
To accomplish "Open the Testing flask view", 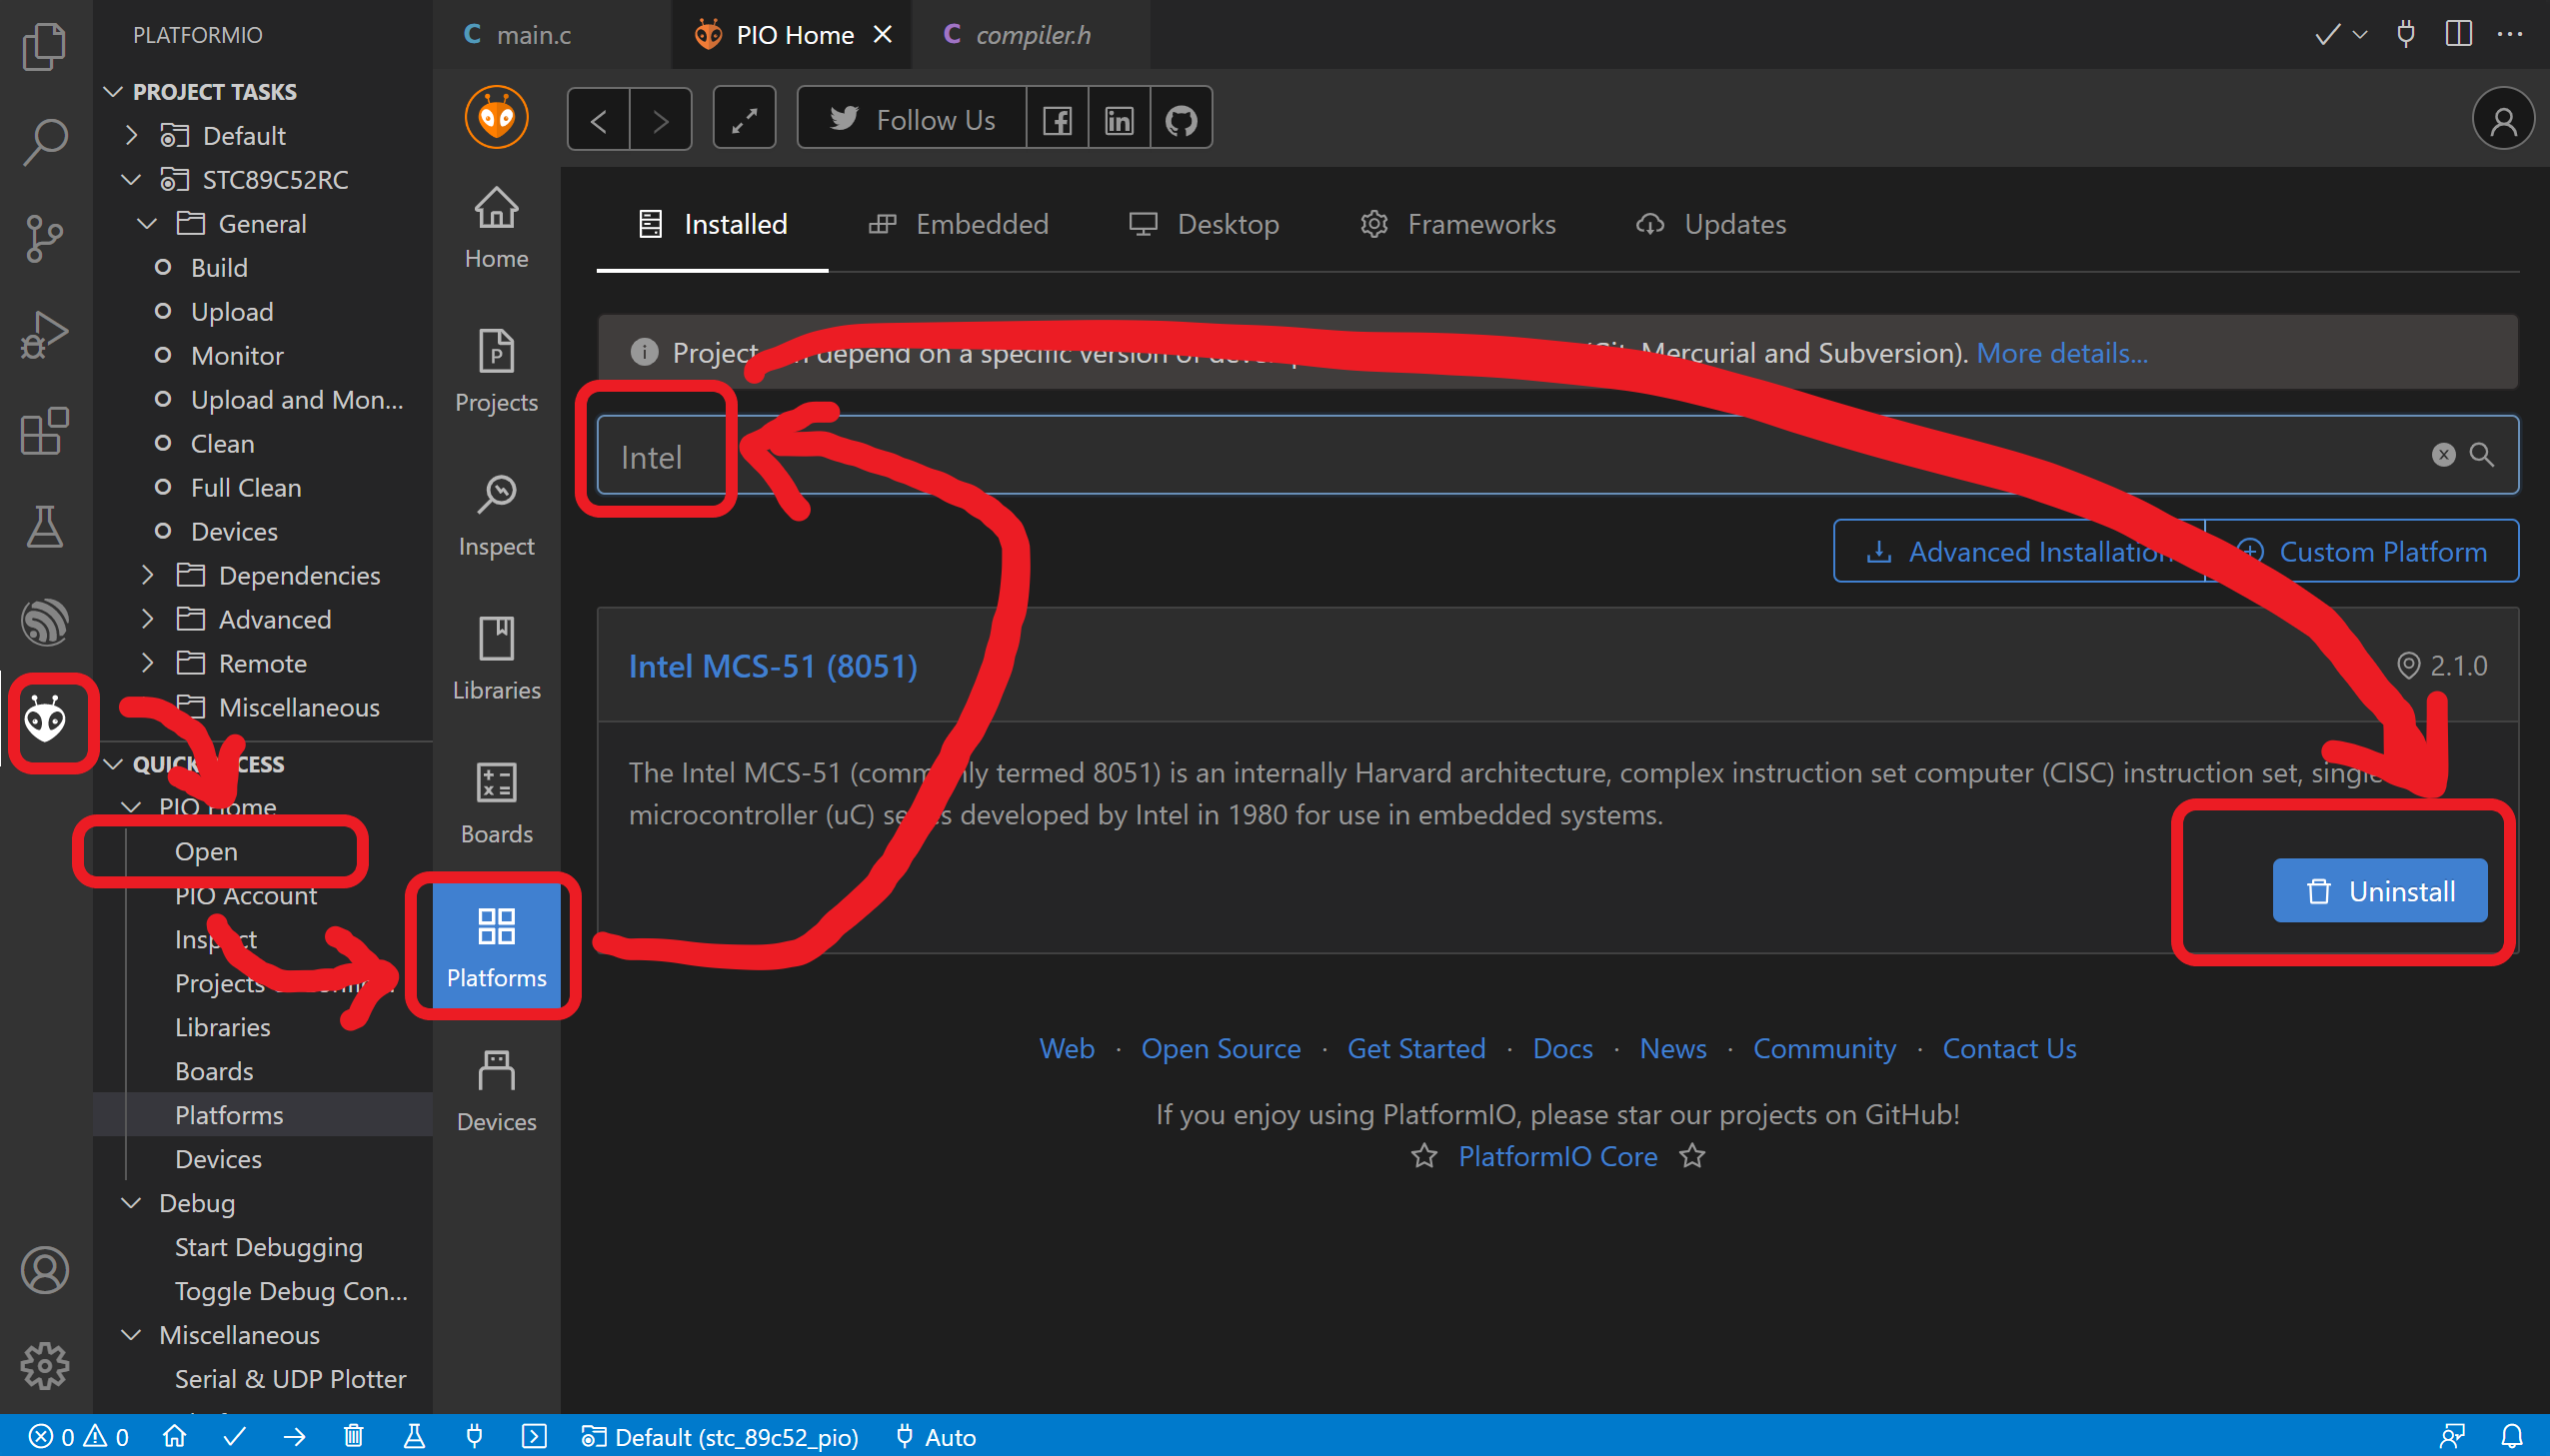I will [x=45, y=527].
